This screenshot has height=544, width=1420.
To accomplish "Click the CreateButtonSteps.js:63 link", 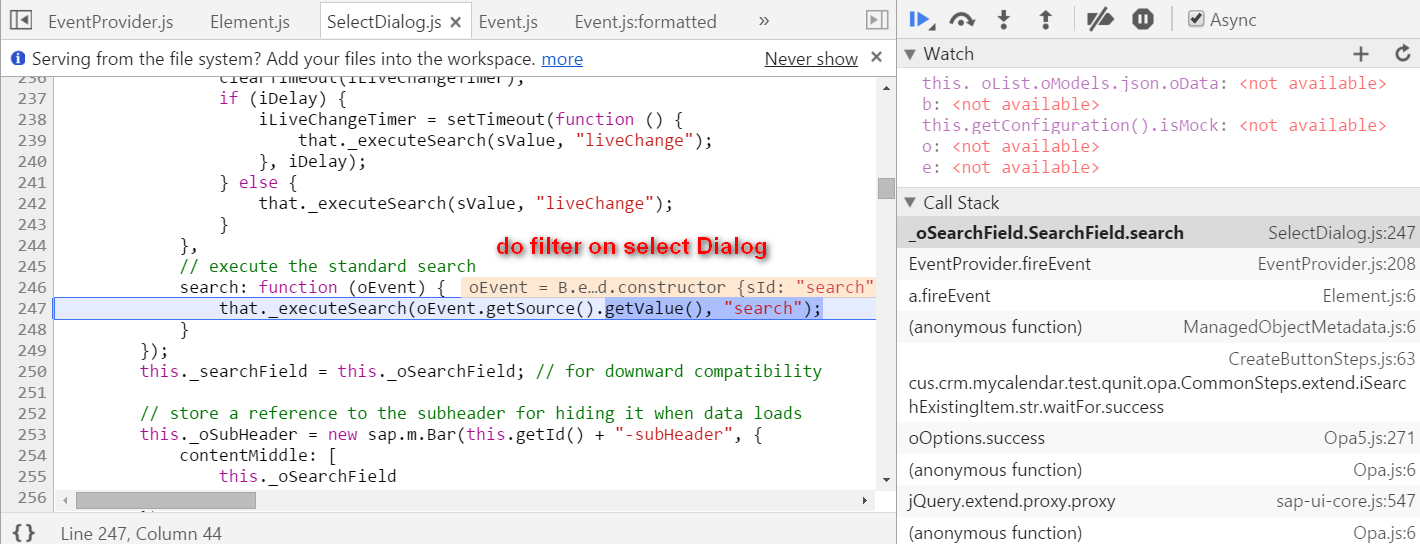I will [1322, 359].
